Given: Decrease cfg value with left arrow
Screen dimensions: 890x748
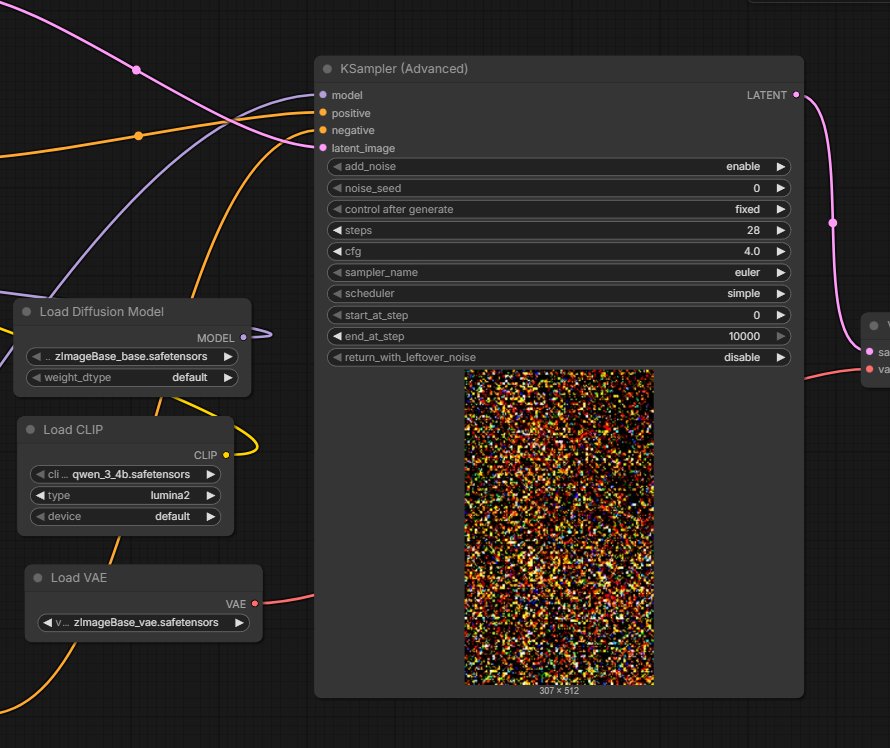Looking at the screenshot, I should (x=337, y=251).
